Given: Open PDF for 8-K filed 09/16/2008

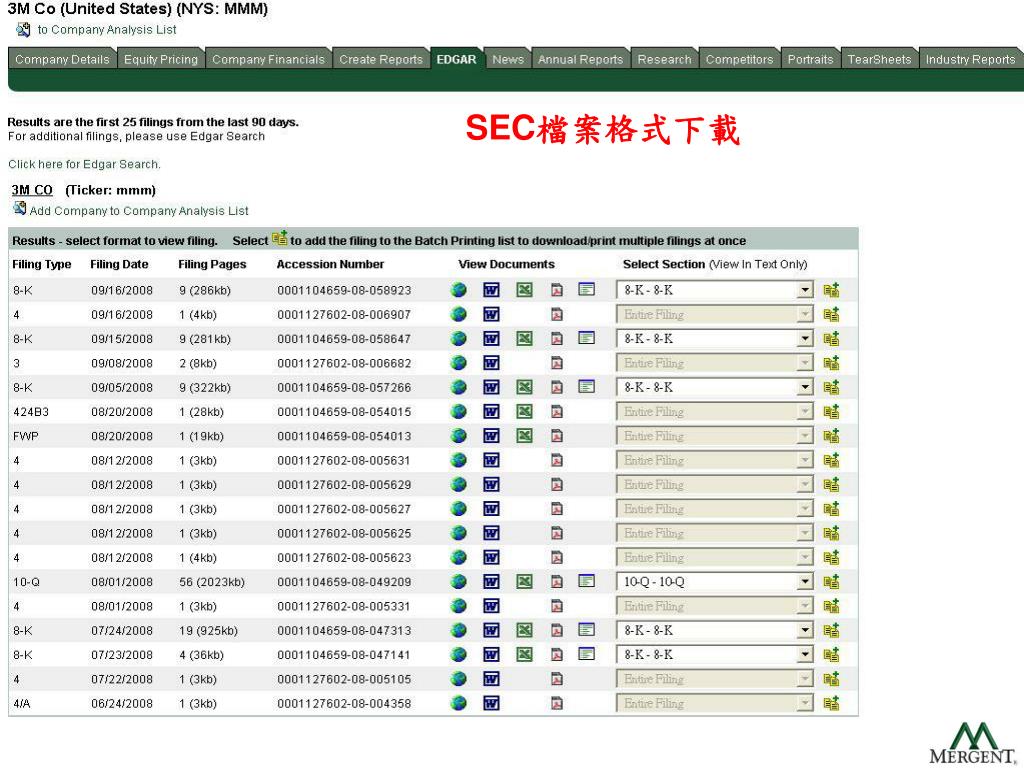Looking at the screenshot, I should pyautogui.click(x=556, y=290).
